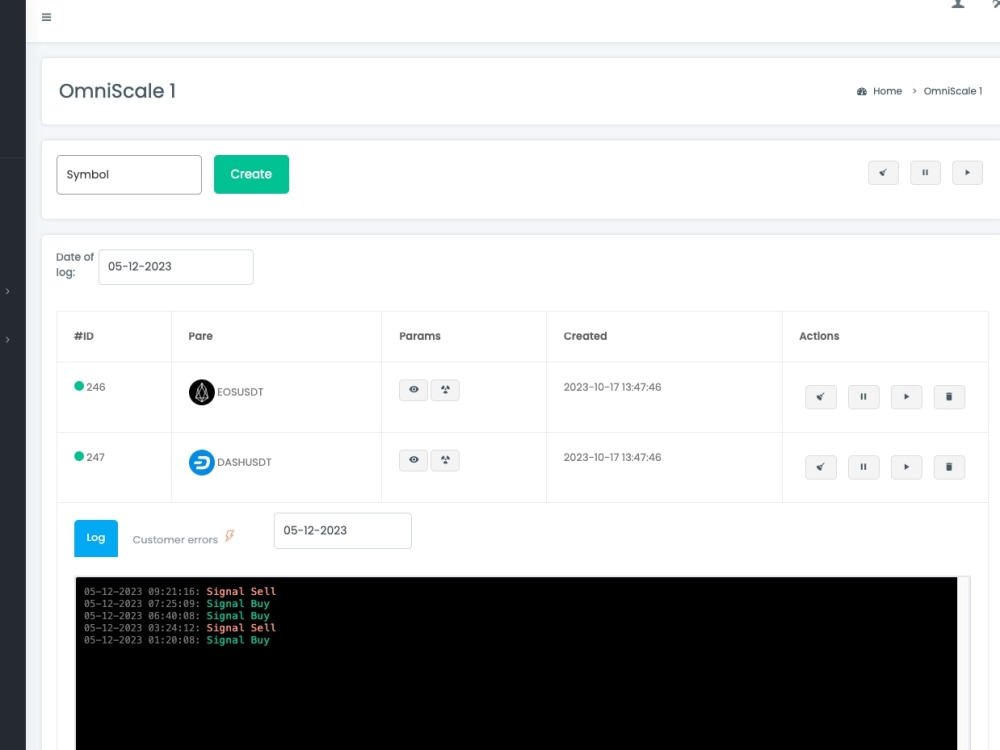Open the user profile icon top right
The image size is (1000, 750).
coord(956,5)
